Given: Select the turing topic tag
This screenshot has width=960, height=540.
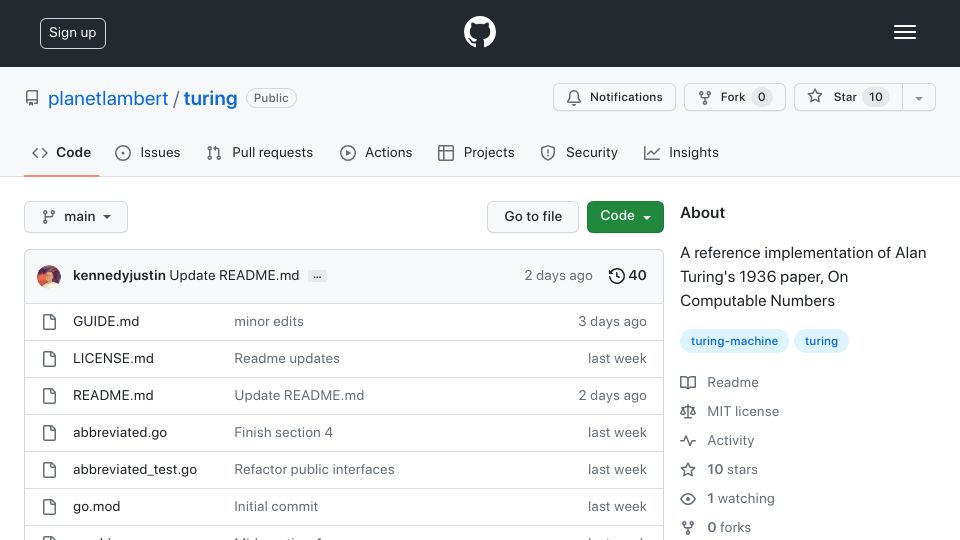Looking at the screenshot, I should click(x=821, y=341).
